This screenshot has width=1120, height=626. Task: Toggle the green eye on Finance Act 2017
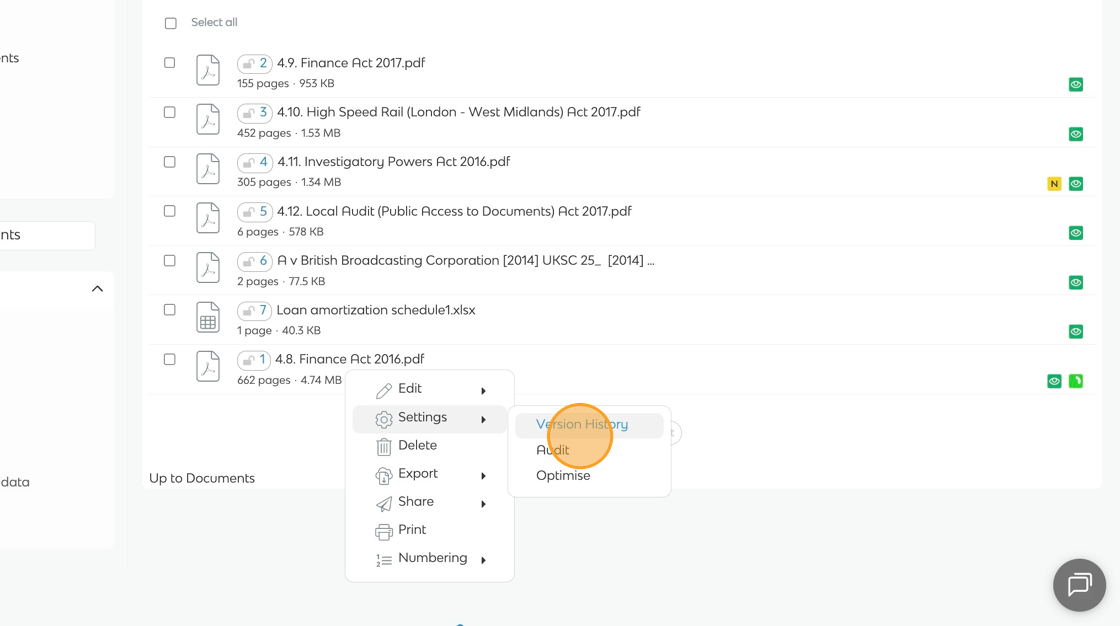click(x=1076, y=85)
